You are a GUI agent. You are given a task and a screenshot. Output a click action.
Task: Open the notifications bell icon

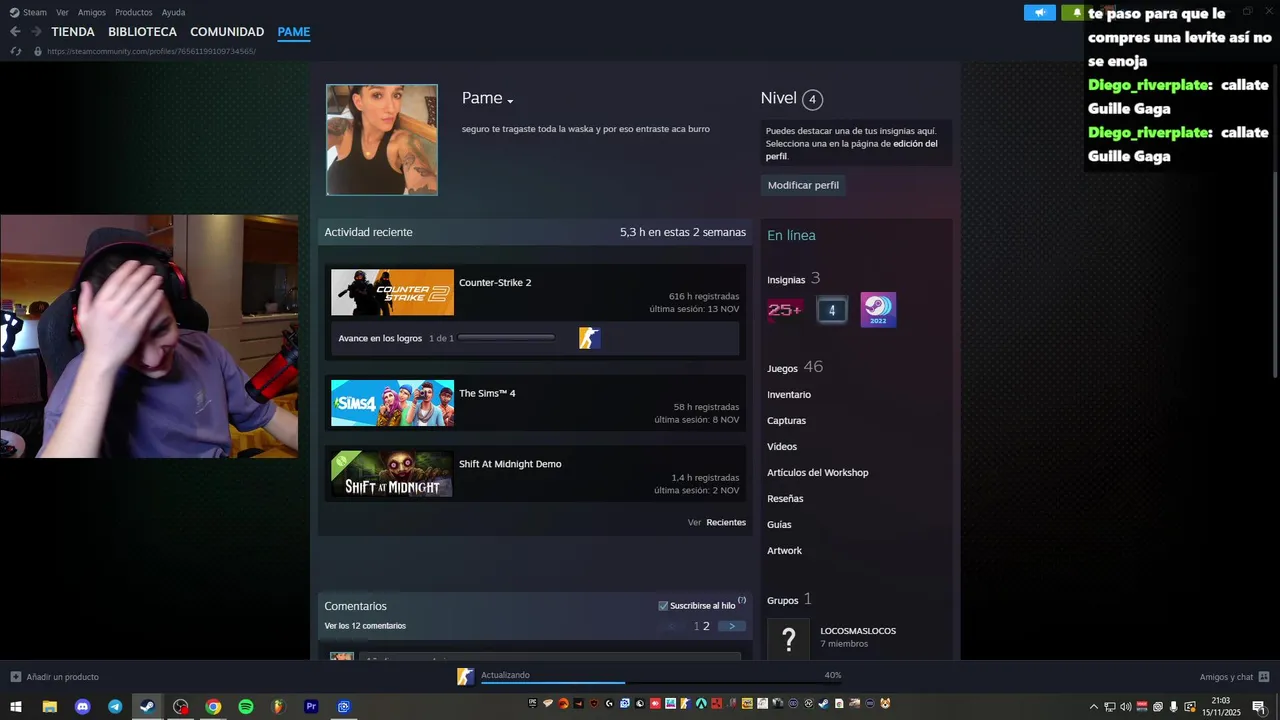[x=1076, y=13]
